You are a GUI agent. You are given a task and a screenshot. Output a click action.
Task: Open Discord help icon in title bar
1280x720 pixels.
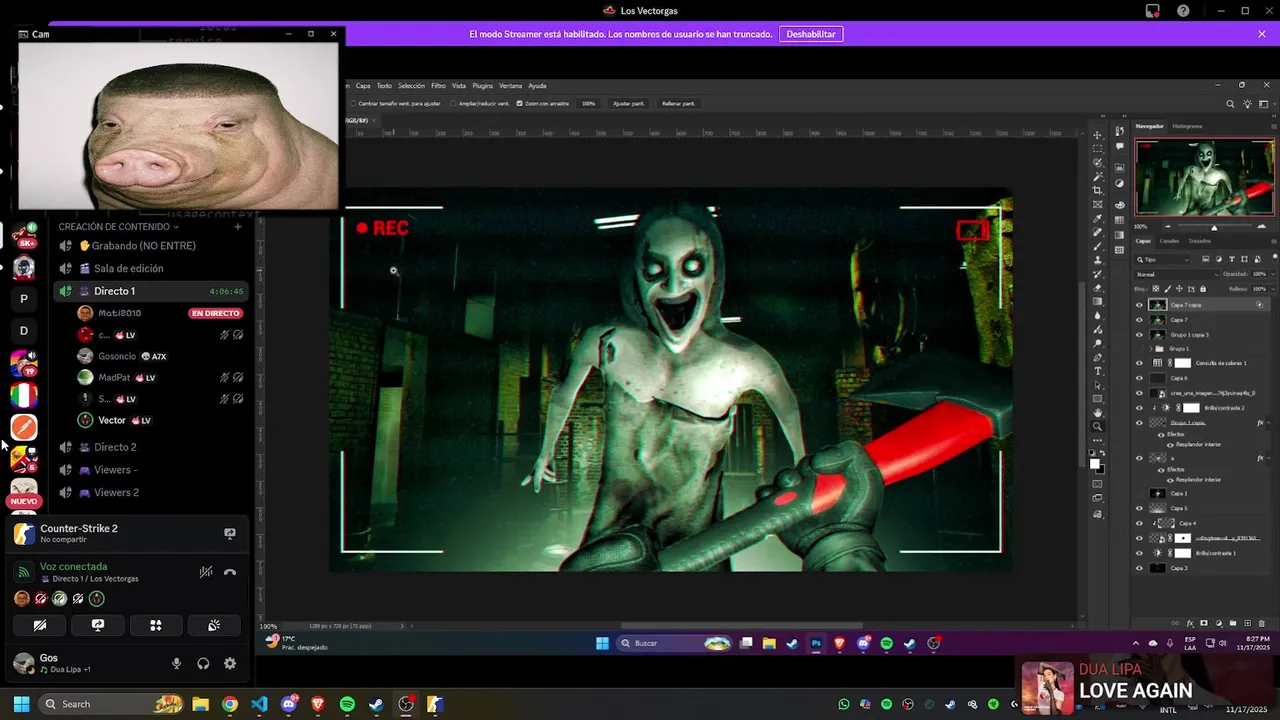click(x=1184, y=11)
